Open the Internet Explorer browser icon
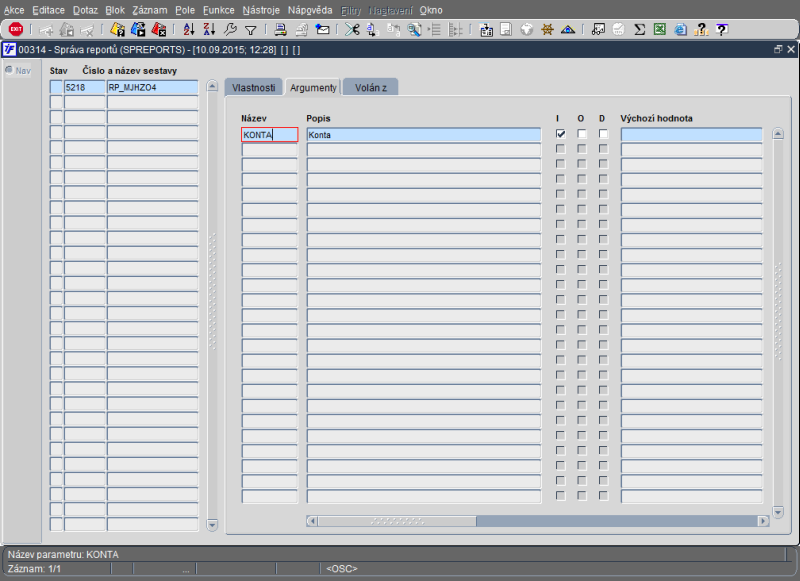The width and height of the screenshot is (800, 581). point(681,30)
